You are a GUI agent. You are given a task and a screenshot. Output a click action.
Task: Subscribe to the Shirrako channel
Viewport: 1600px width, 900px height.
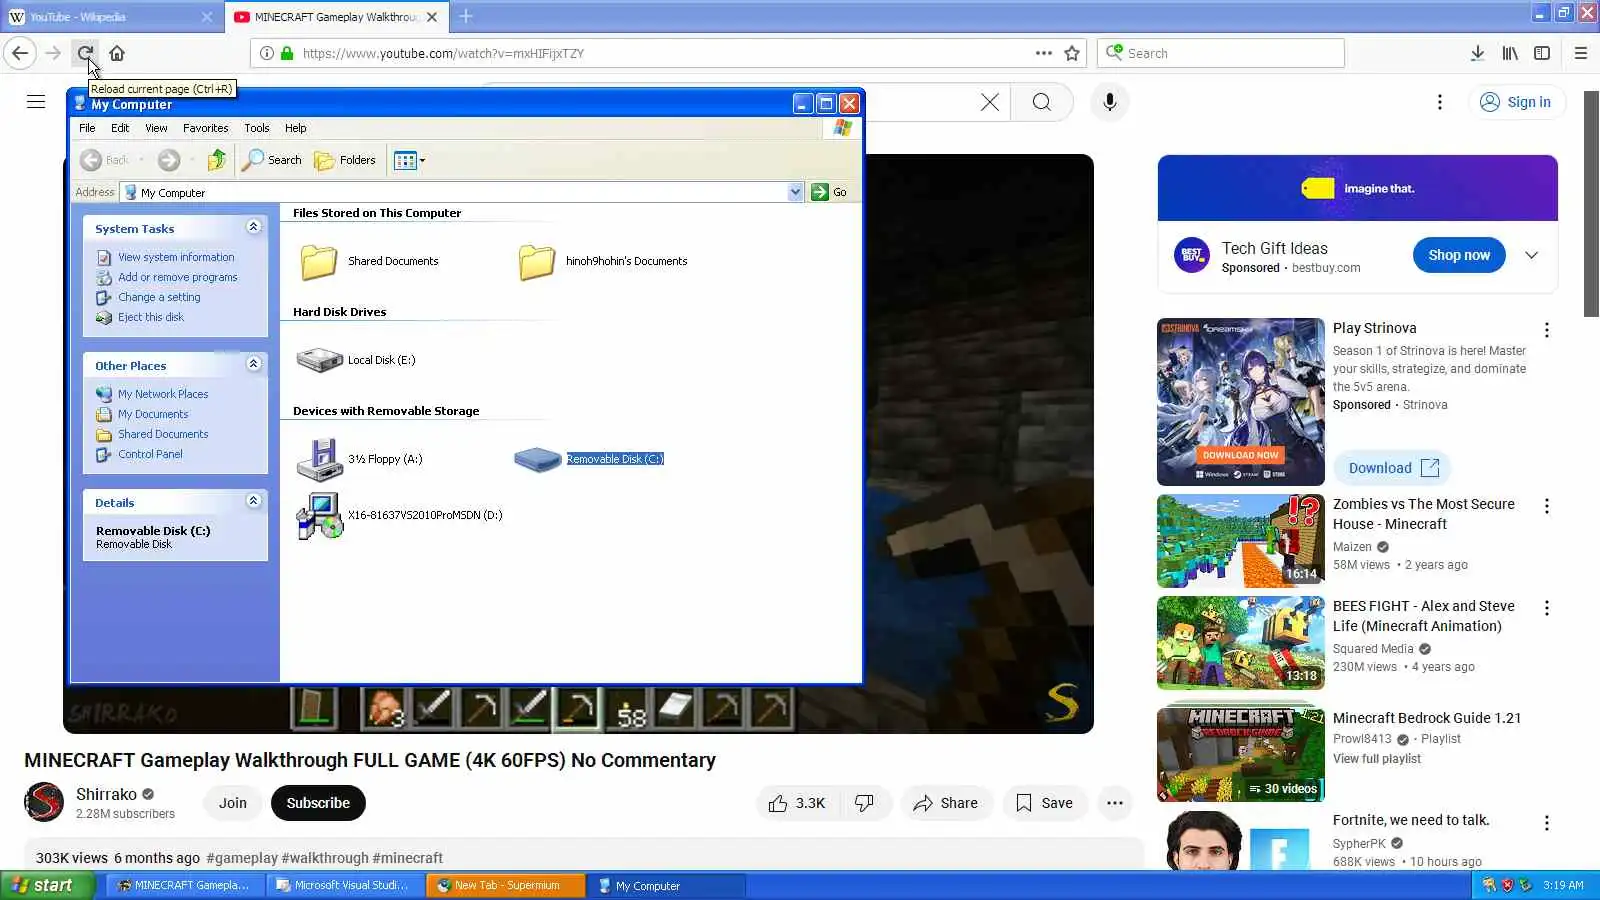click(318, 803)
